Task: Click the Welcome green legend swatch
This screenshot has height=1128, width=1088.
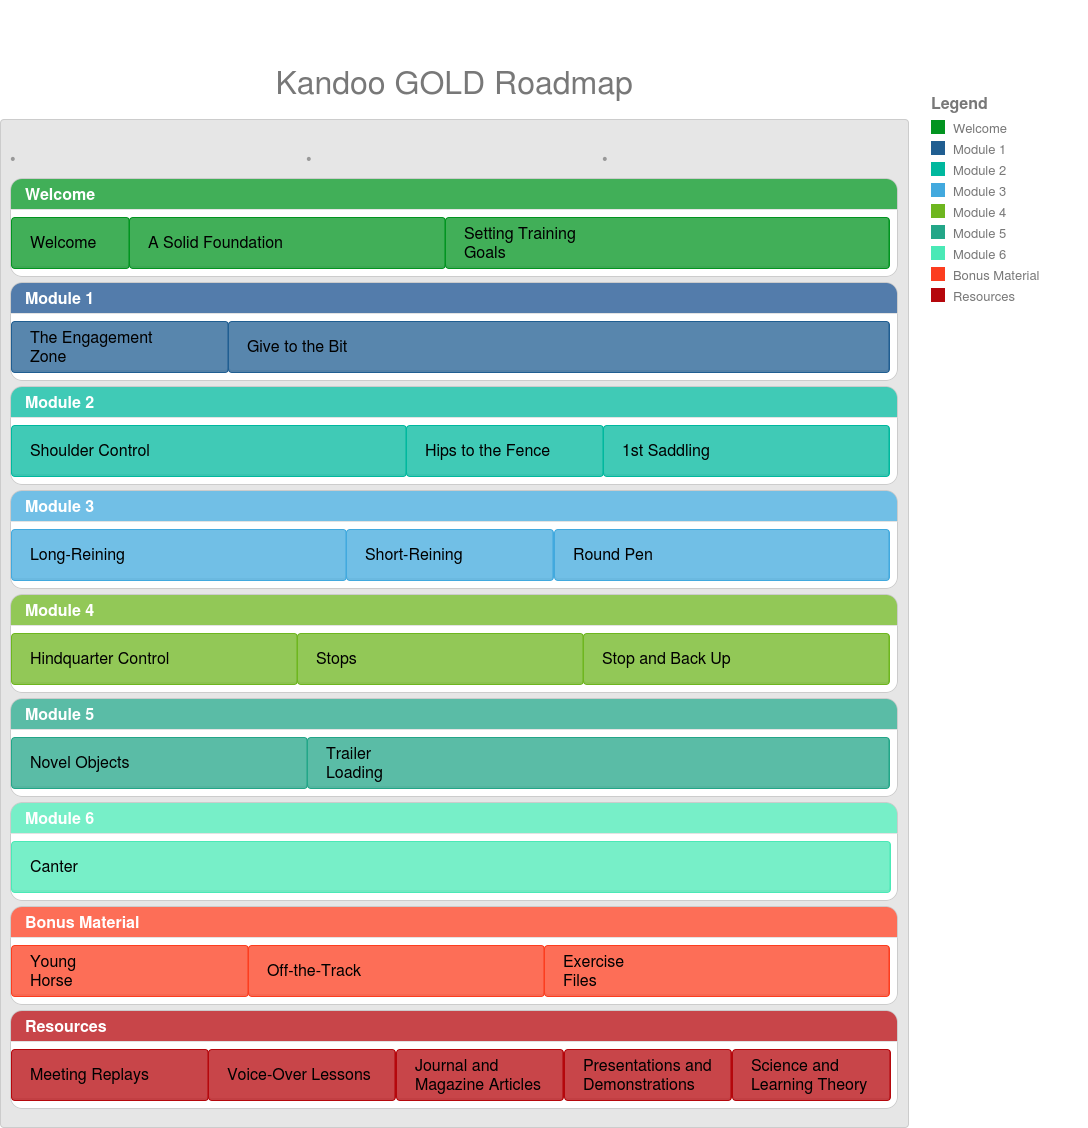Action: [938, 127]
